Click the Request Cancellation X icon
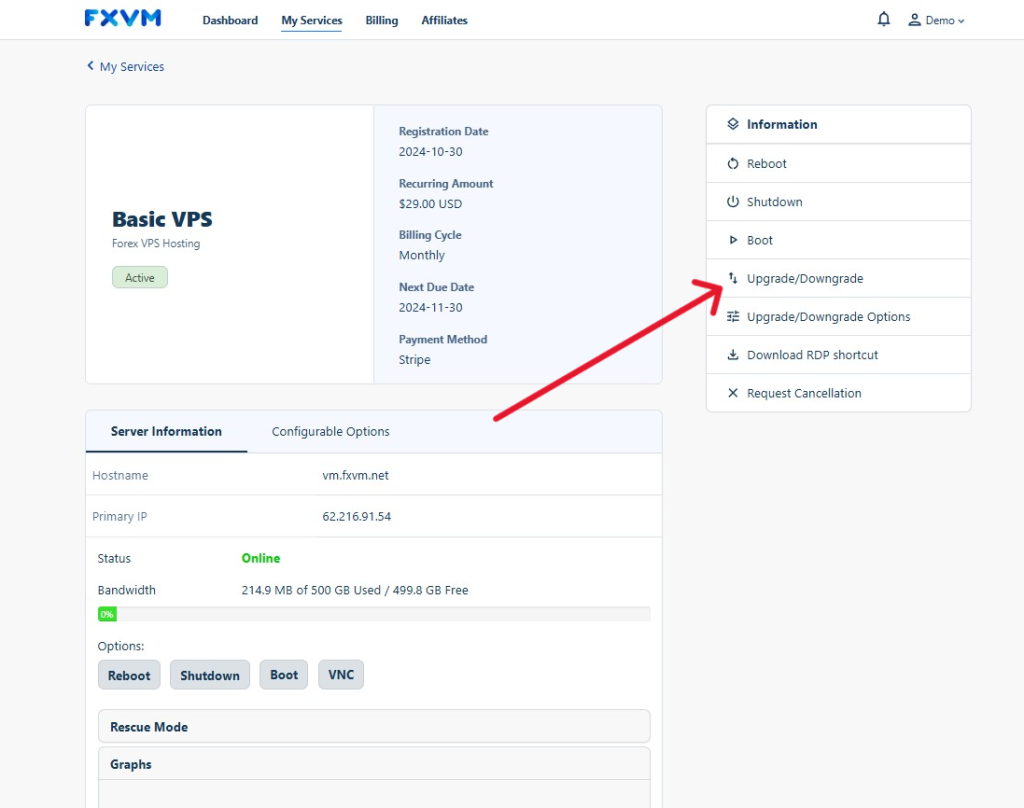This screenshot has width=1024, height=808. pyautogui.click(x=733, y=393)
